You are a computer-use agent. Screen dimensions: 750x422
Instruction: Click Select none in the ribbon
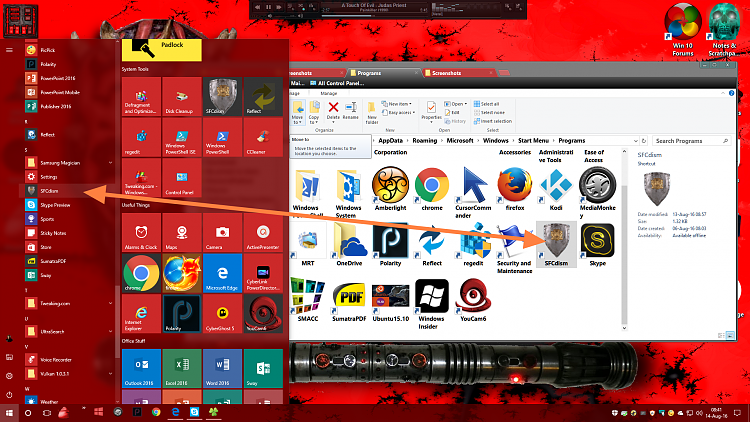click(489, 112)
